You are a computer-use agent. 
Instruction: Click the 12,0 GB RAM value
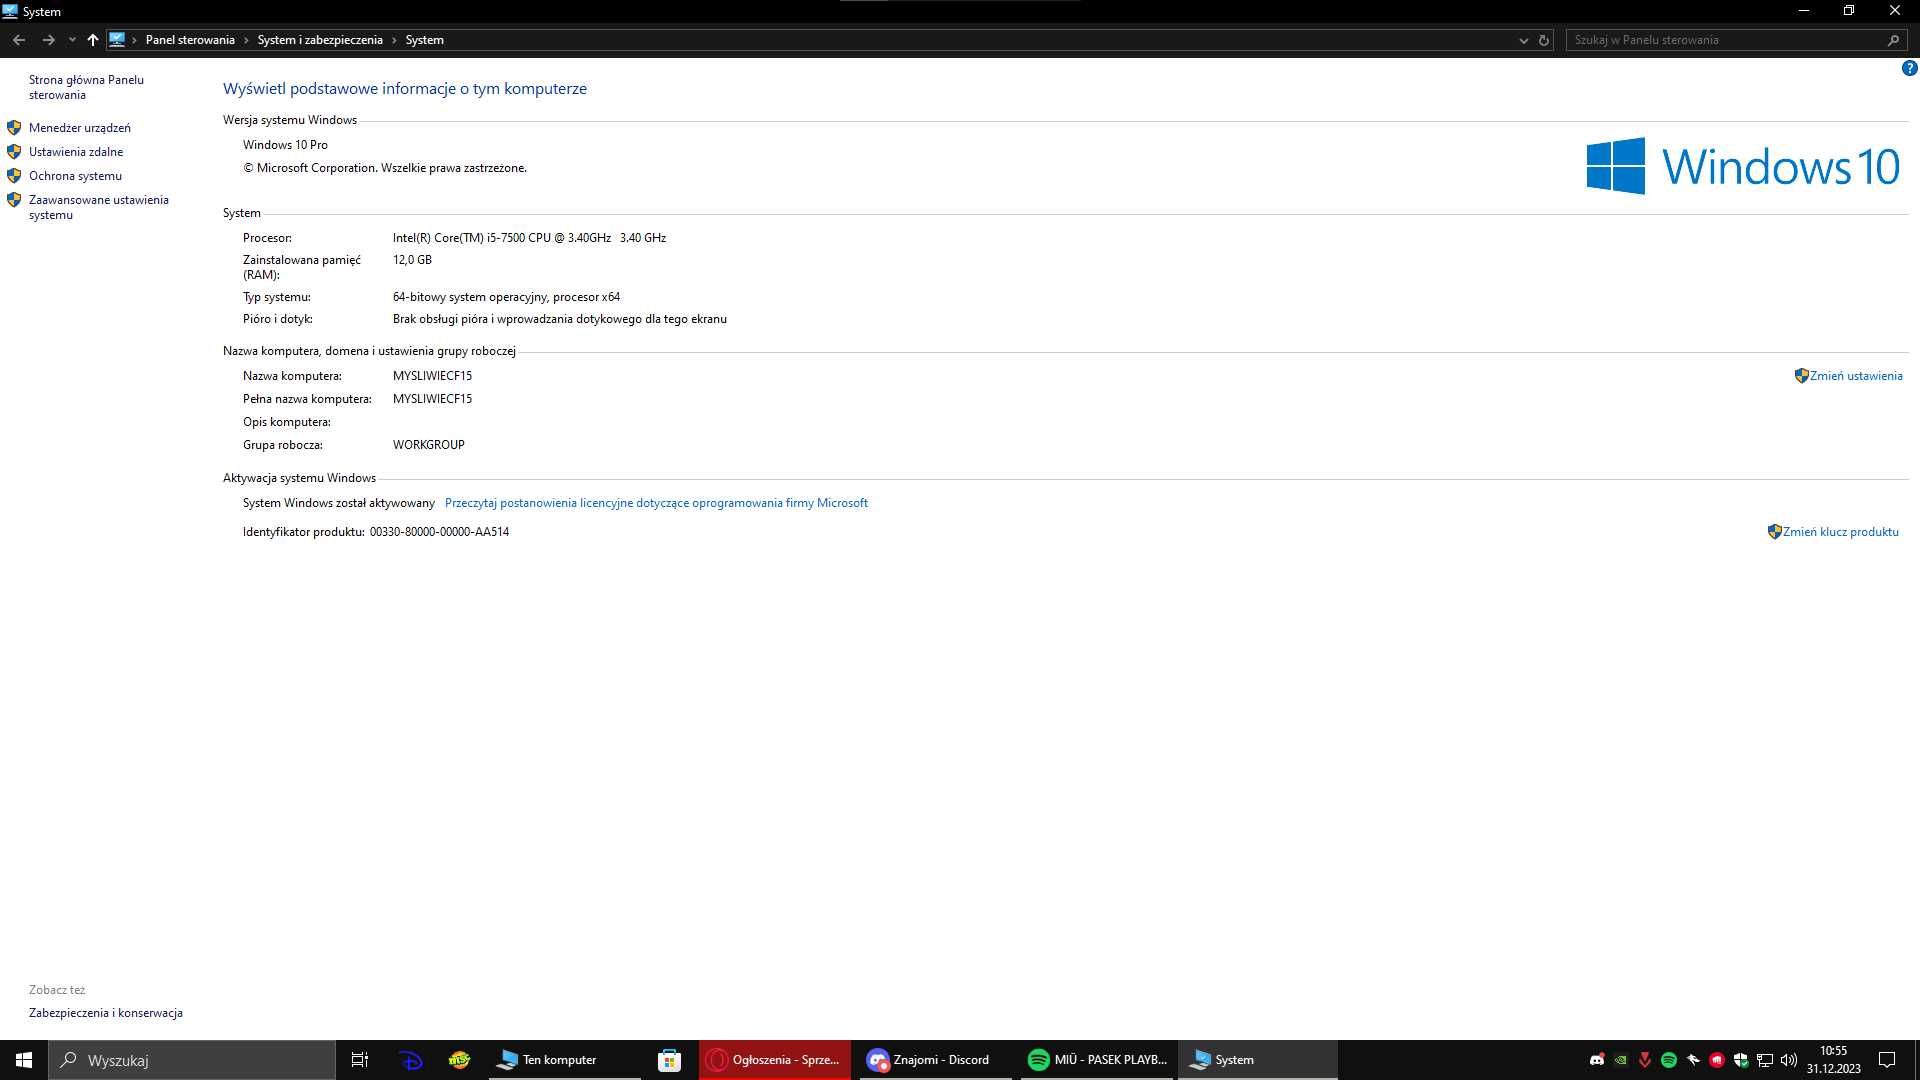click(x=412, y=260)
